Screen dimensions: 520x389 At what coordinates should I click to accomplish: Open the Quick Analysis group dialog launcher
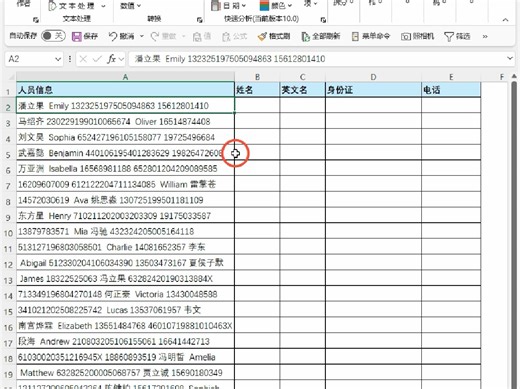click(x=323, y=20)
